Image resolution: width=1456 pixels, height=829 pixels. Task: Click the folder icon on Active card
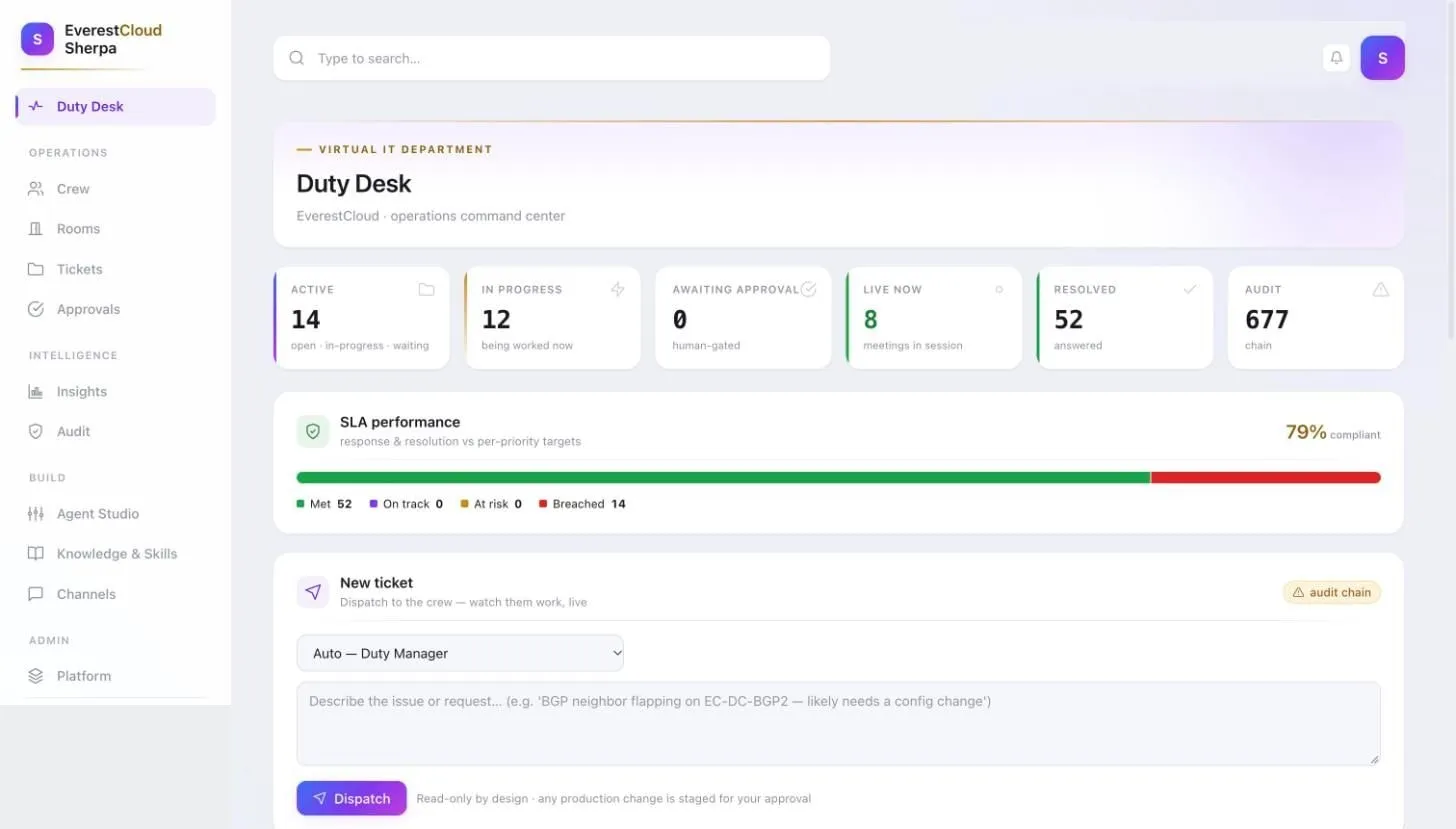point(426,290)
